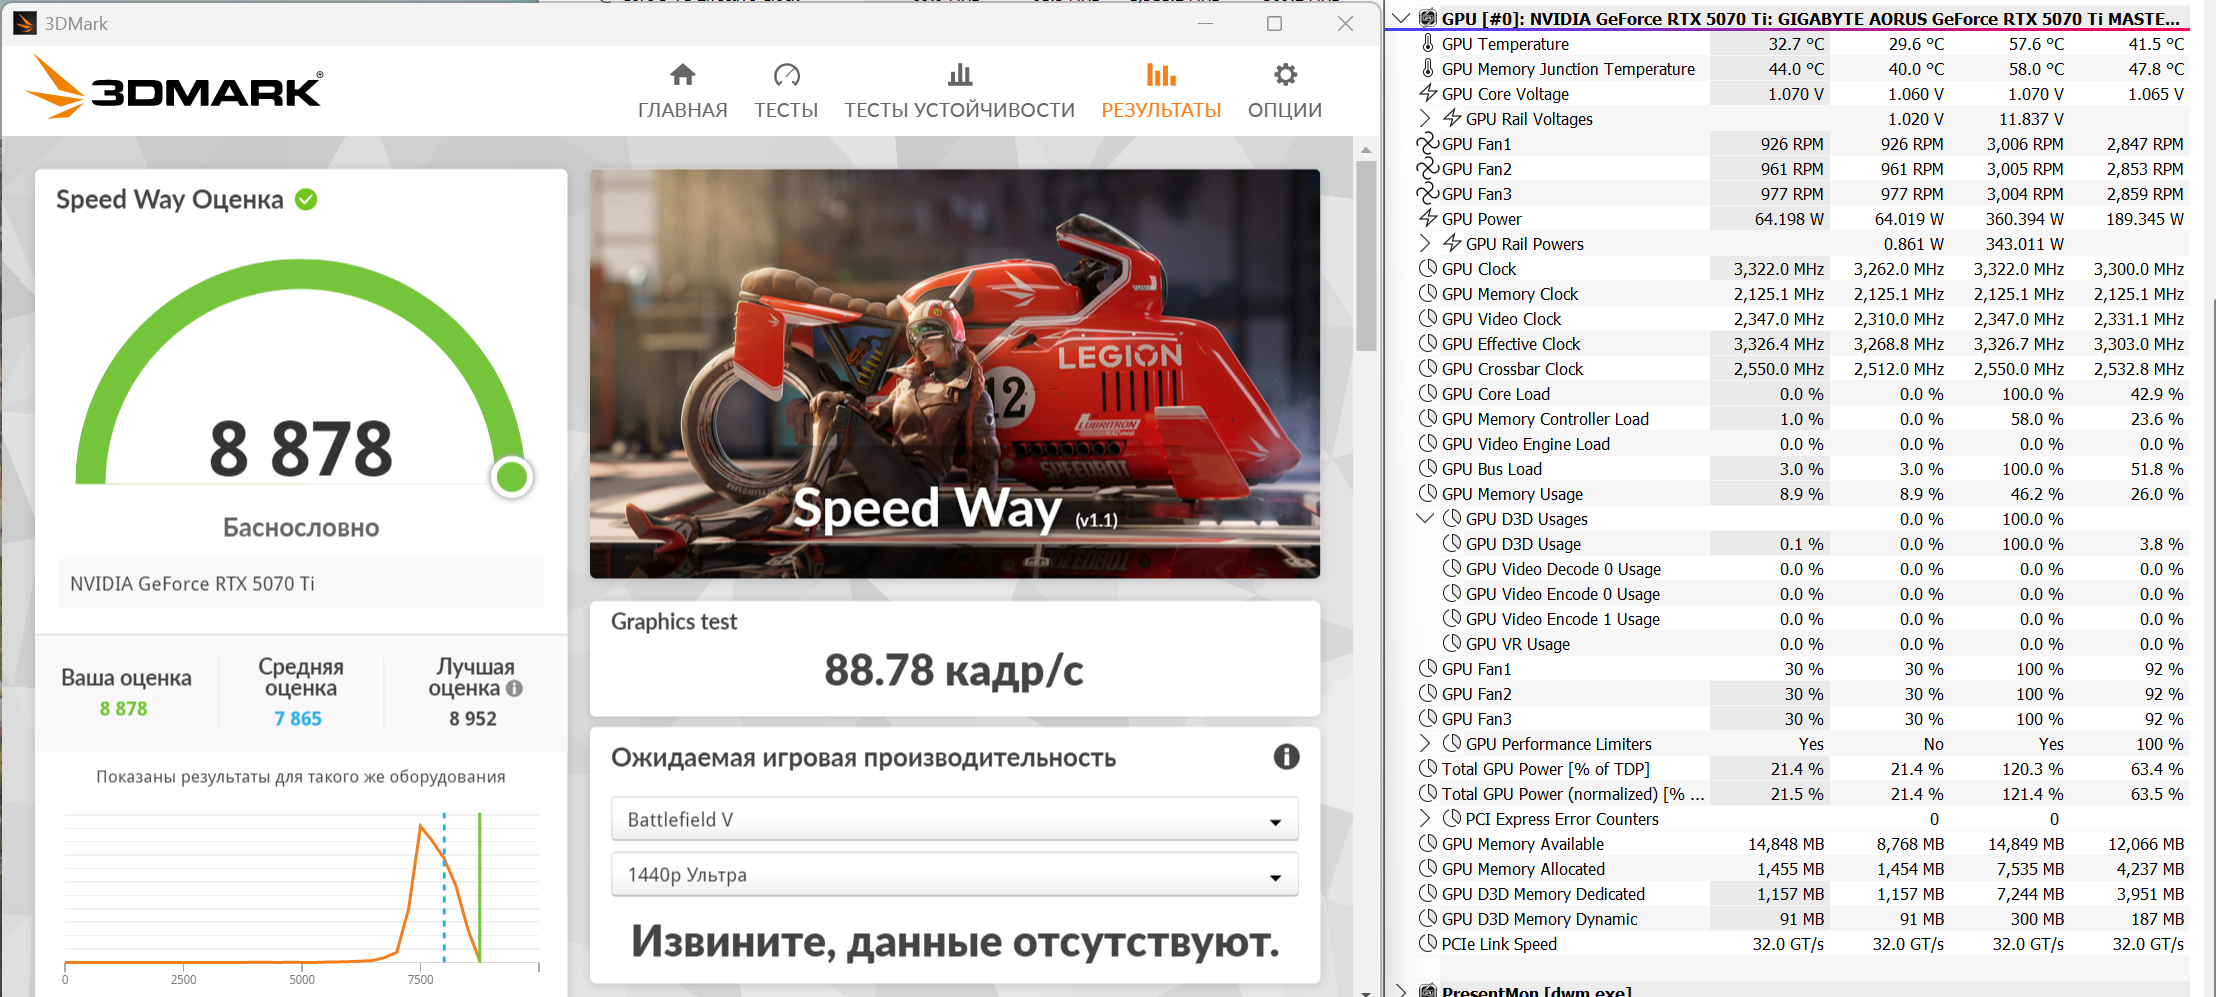Select the РЕЗУЛЬТАТЫ tab
The width and height of the screenshot is (2216, 997).
(x=1161, y=91)
